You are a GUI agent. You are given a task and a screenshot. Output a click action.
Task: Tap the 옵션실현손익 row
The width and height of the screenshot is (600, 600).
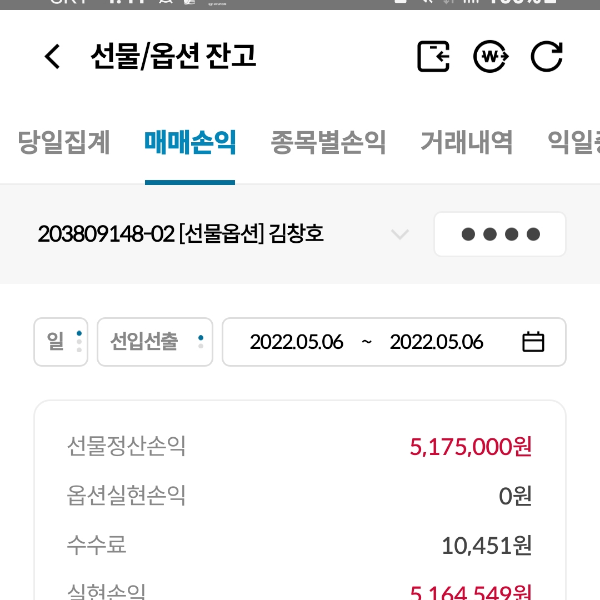pos(300,495)
